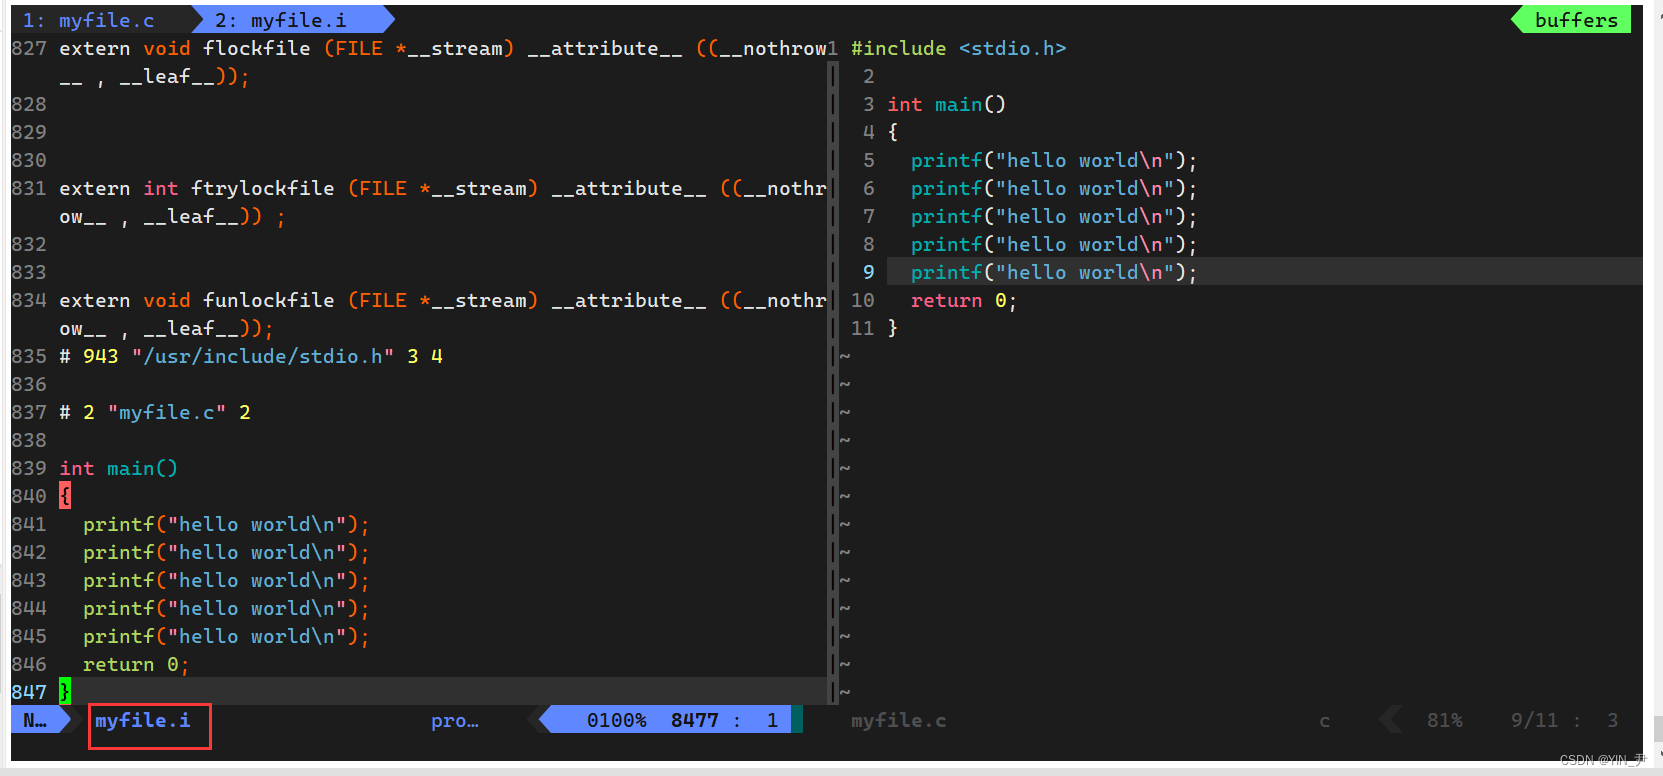Click the printf on line 845
Image resolution: width=1663 pixels, height=776 pixels.
[x=226, y=636]
